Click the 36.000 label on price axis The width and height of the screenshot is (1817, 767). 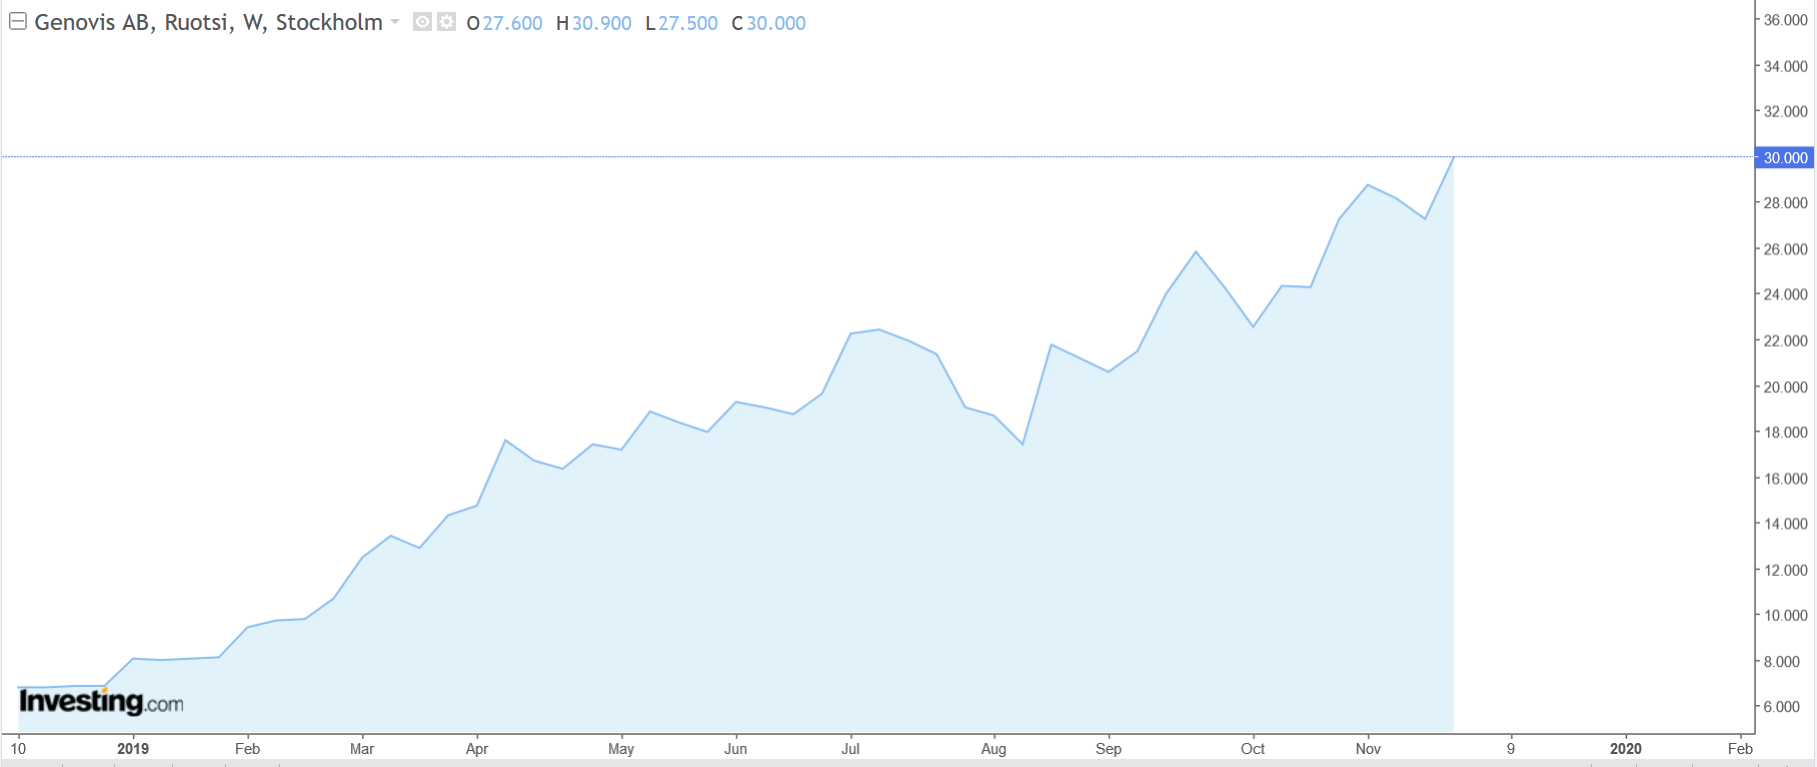point(1785,20)
